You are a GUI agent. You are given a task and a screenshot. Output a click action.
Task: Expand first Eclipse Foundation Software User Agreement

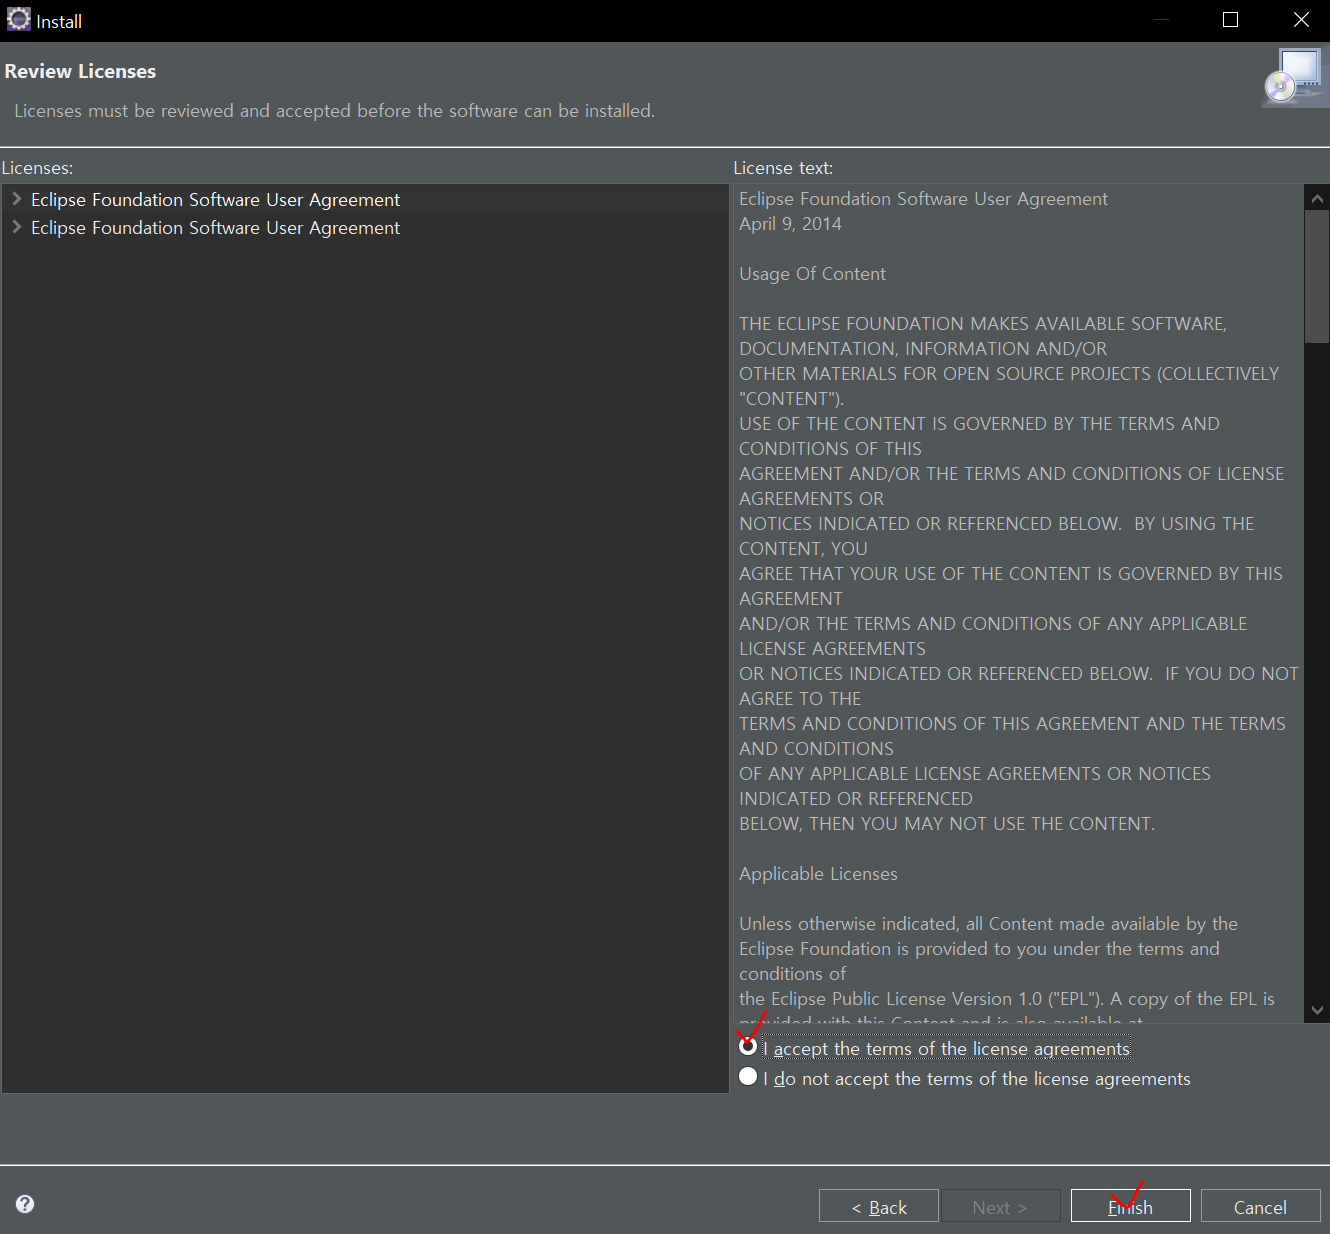point(16,199)
